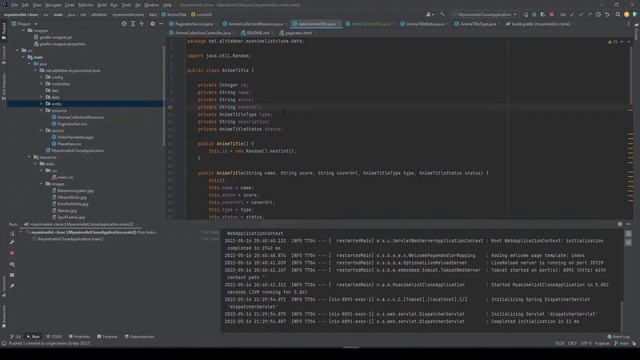Collapse the images folder

point(41,184)
